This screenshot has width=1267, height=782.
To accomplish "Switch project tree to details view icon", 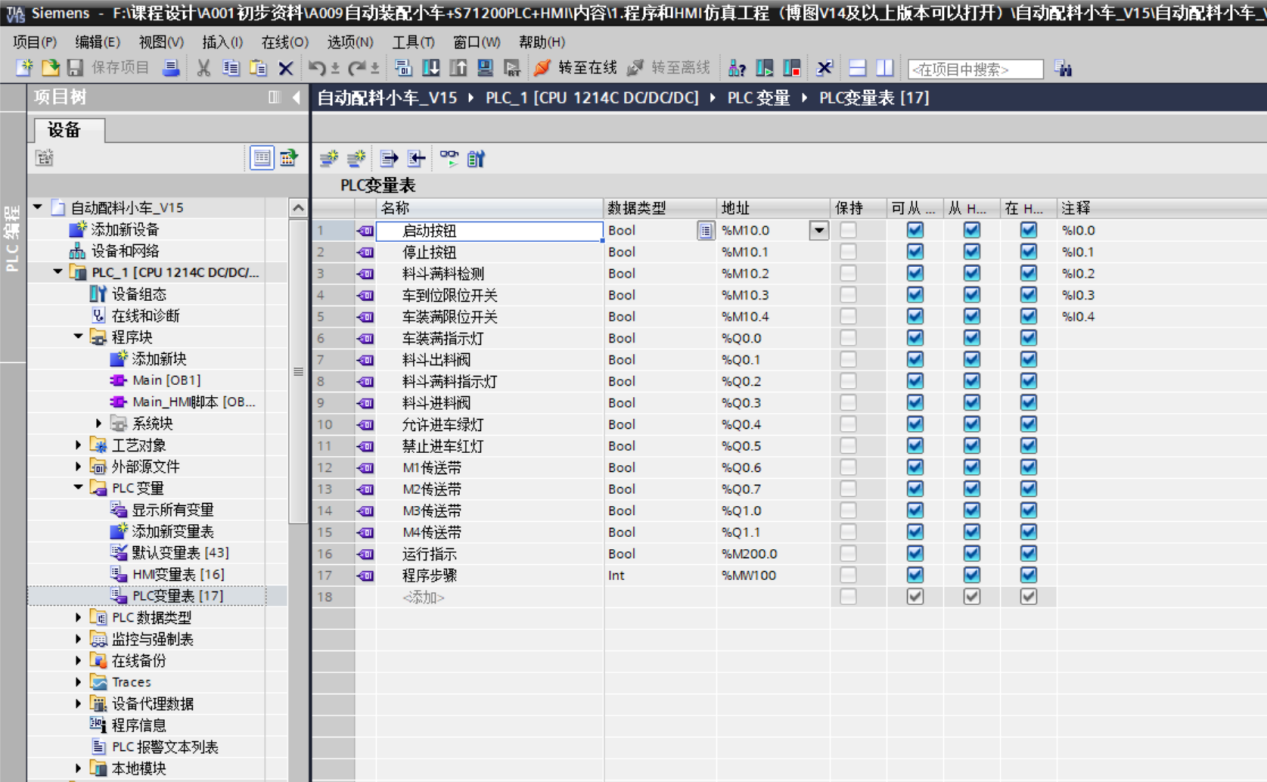I will [262, 157].
